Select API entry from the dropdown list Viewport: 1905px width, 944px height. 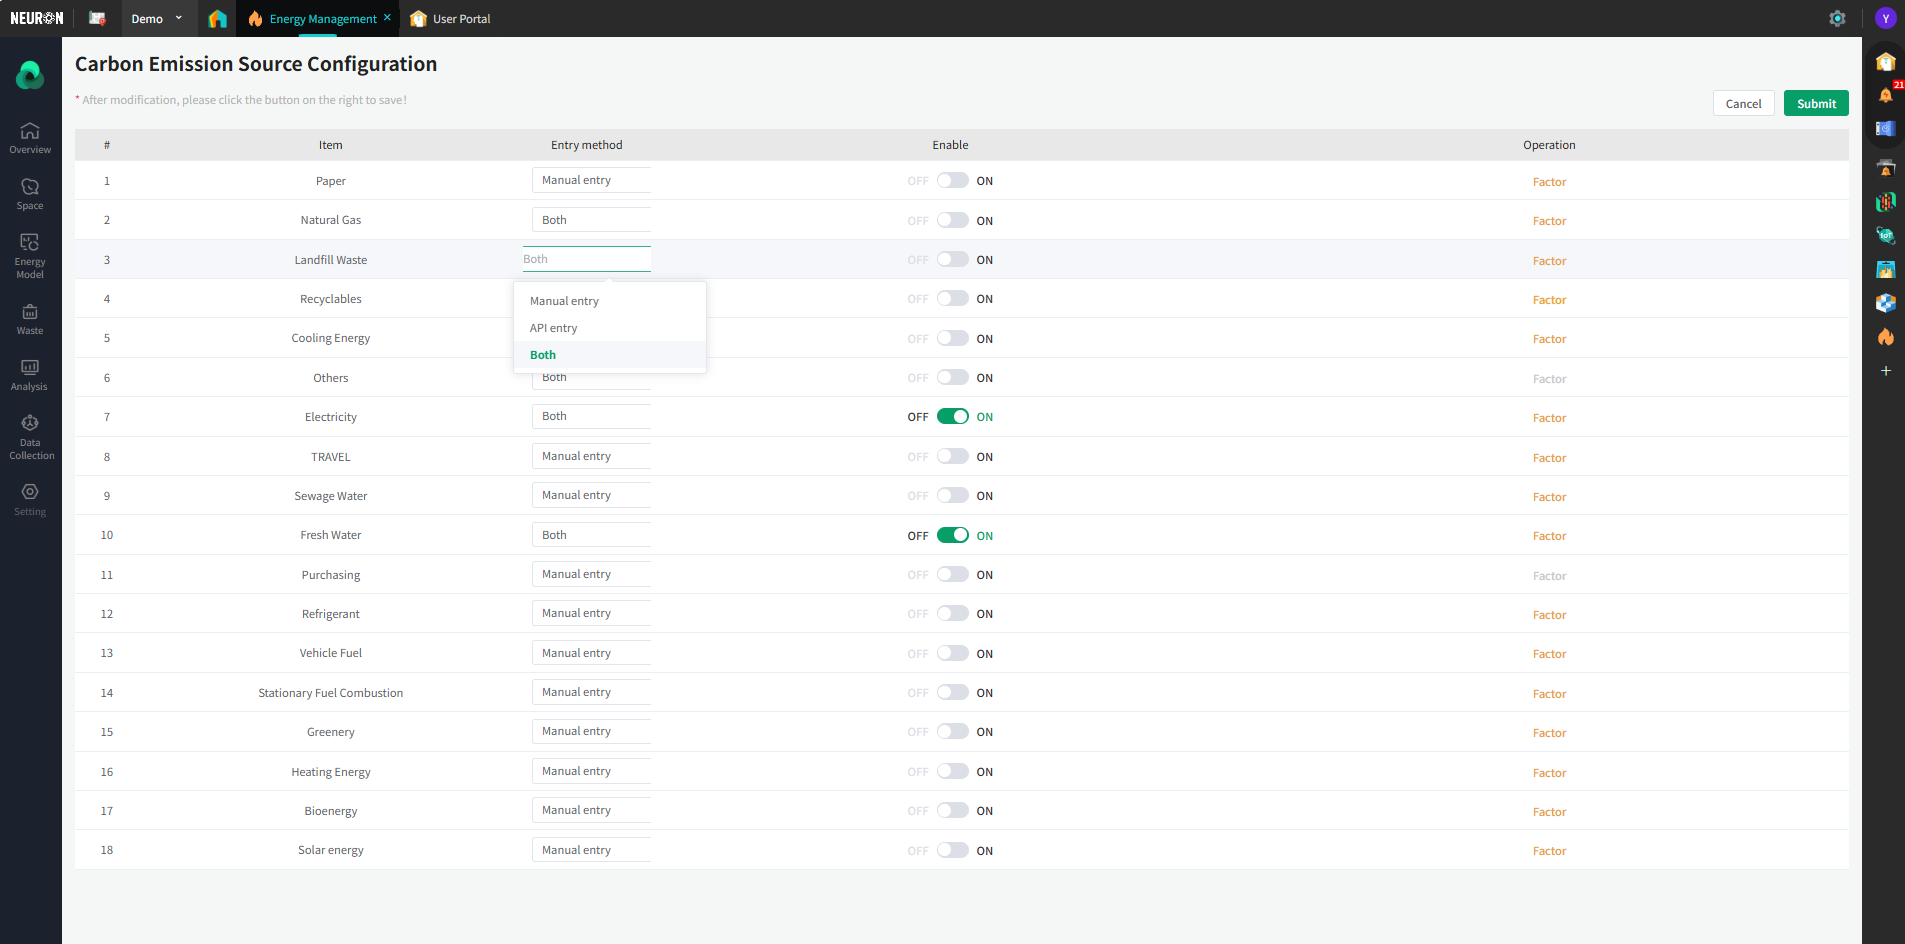[x=554, y=328]
